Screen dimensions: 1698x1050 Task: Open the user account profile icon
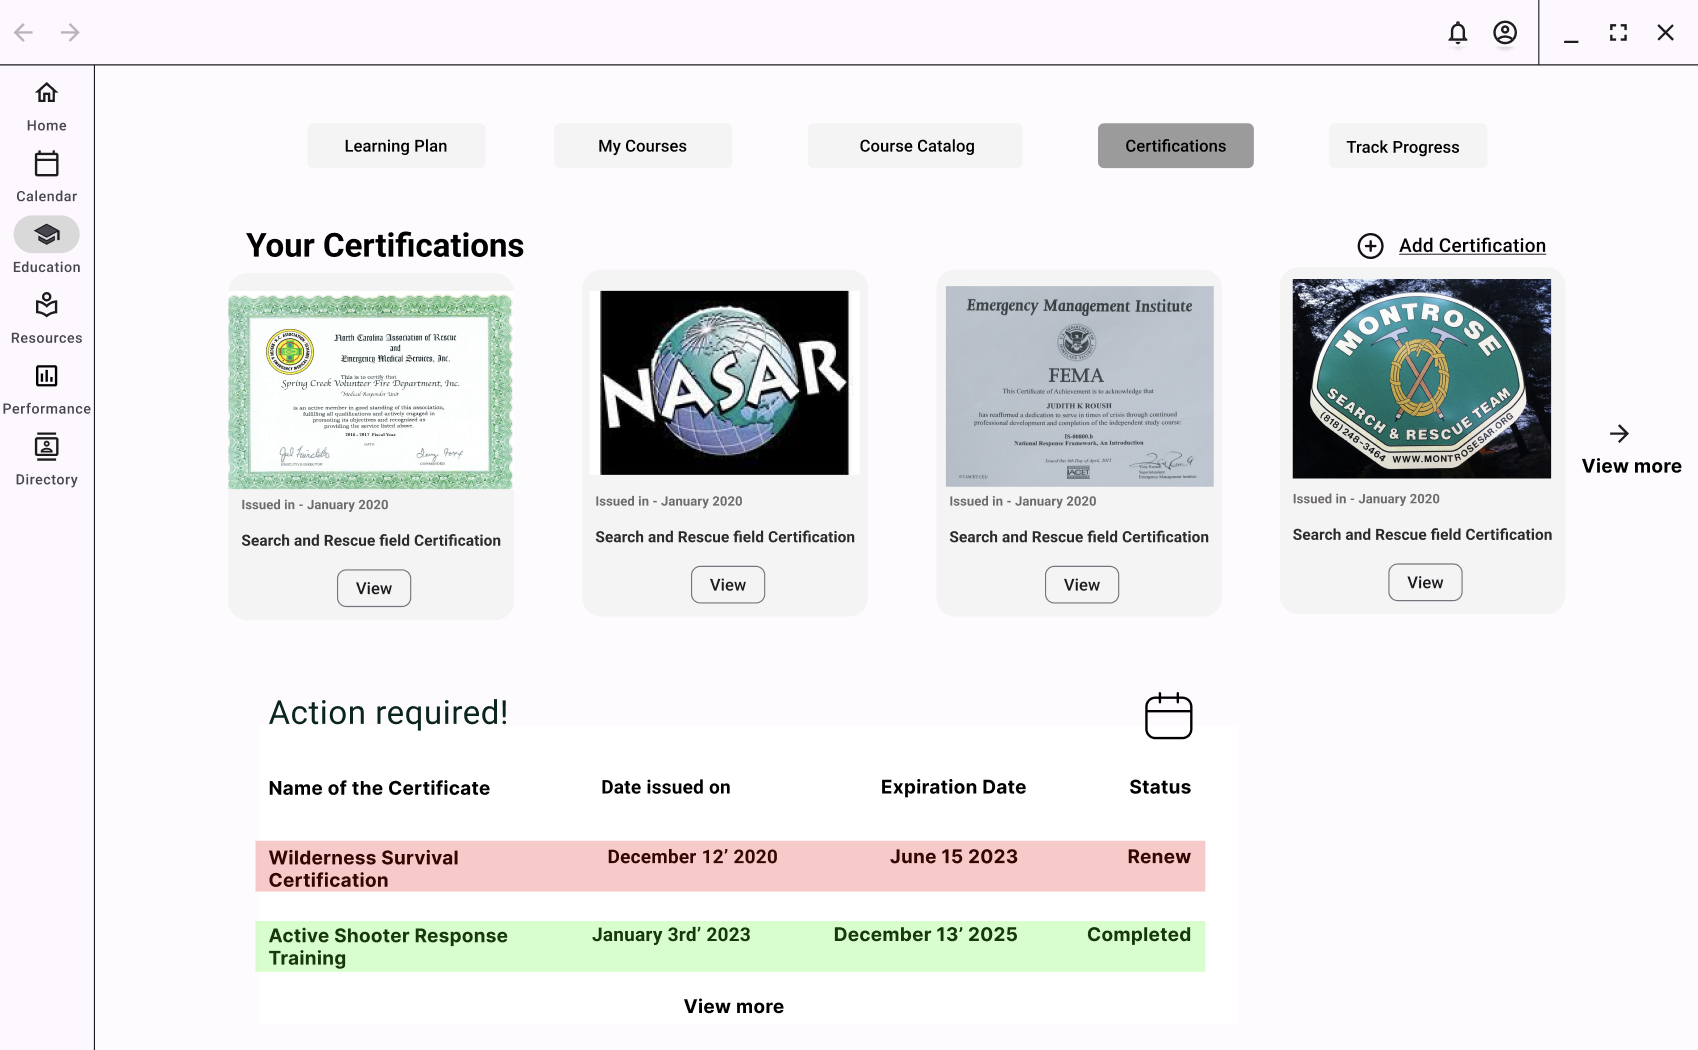[1505, 33]
